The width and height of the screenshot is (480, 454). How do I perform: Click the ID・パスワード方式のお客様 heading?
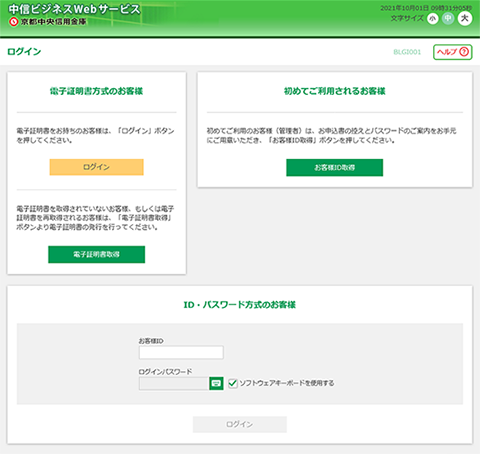click(240, 305)
